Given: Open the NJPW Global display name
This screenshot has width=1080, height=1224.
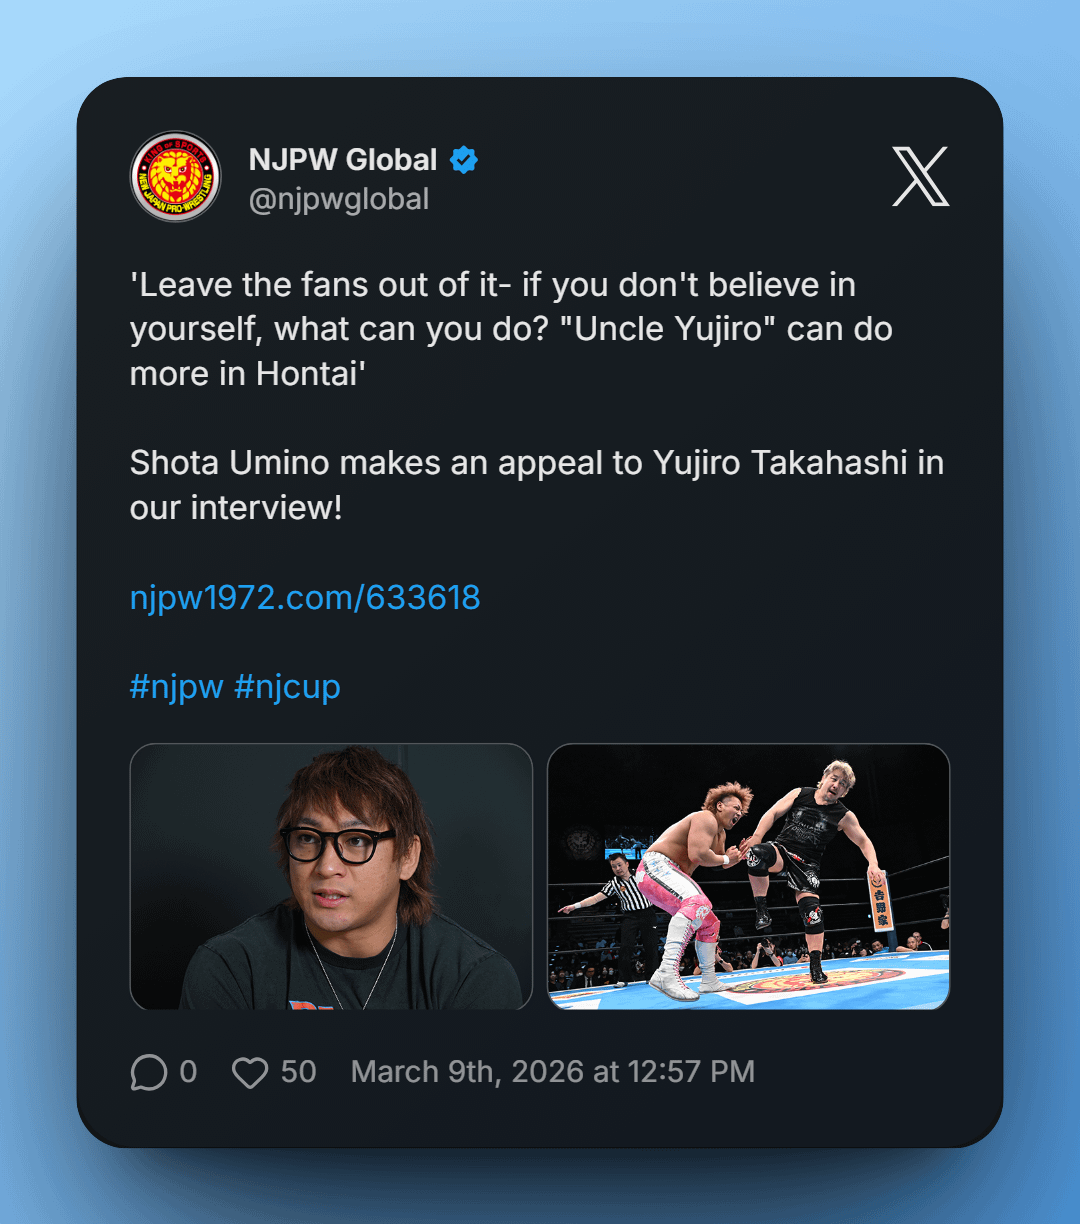Looking at the screenshot, I should pyautogui.click(x=343, y=160).
